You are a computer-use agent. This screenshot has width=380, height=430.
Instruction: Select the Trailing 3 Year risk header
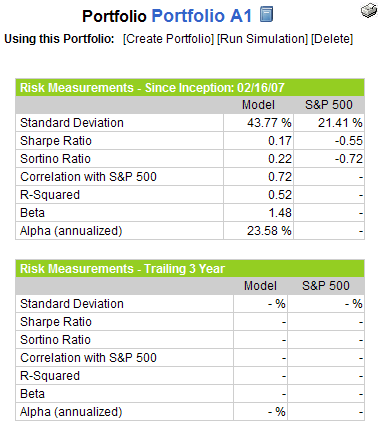coord(190,269)
